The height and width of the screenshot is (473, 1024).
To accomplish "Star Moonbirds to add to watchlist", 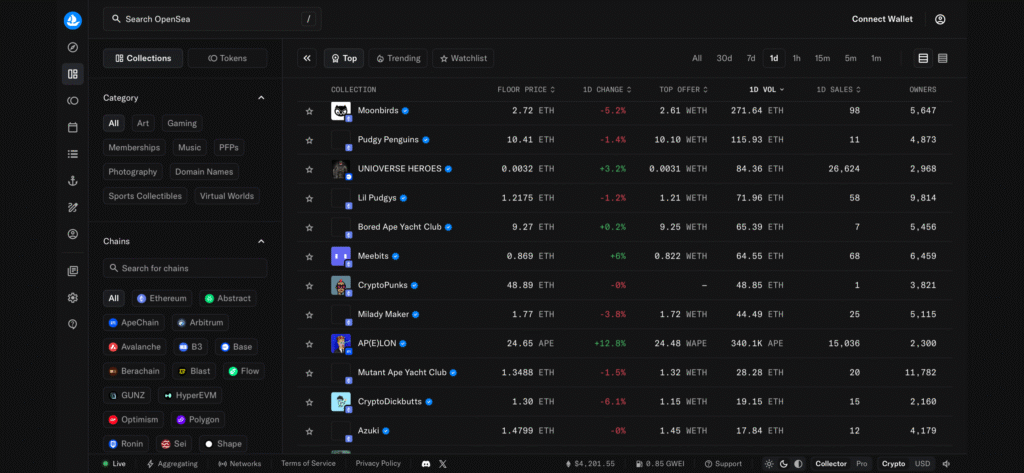I will pyautogui.click(x=310, y=111).
